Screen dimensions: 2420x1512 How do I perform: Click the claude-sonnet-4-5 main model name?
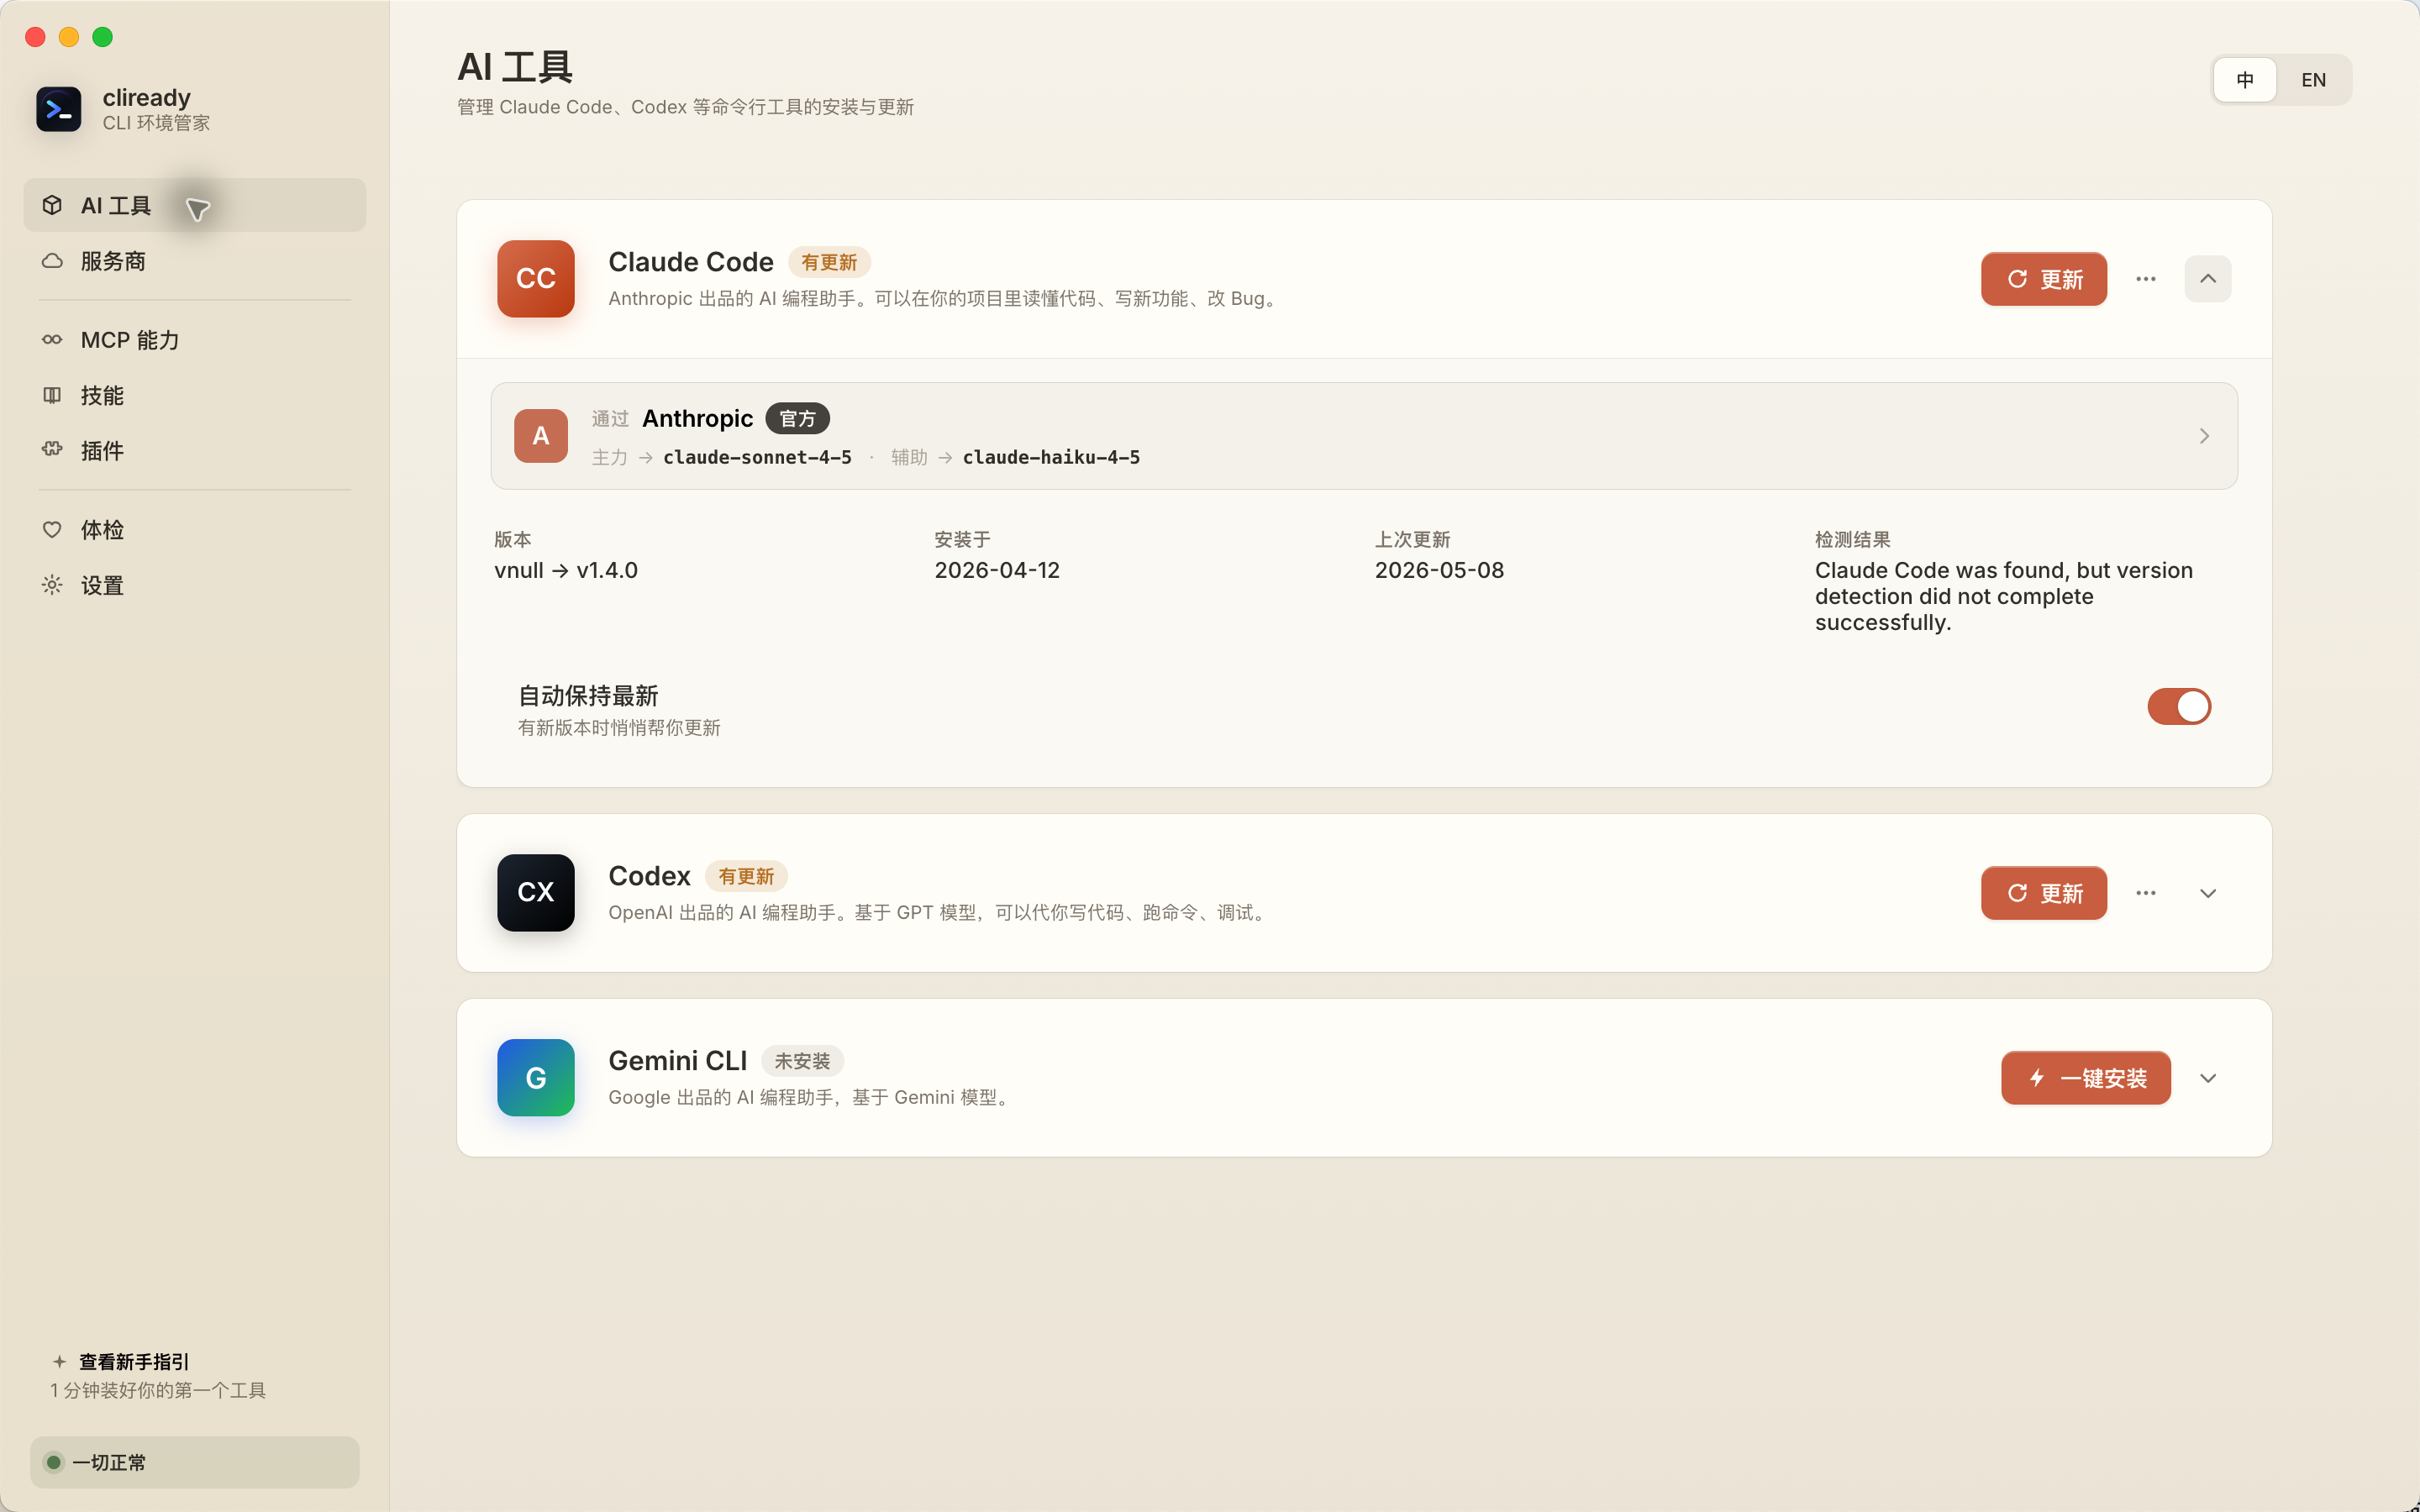coord(757,457)
